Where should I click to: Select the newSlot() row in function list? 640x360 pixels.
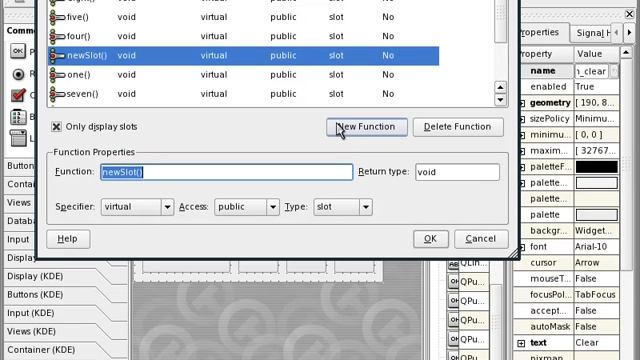pos(244,56)
